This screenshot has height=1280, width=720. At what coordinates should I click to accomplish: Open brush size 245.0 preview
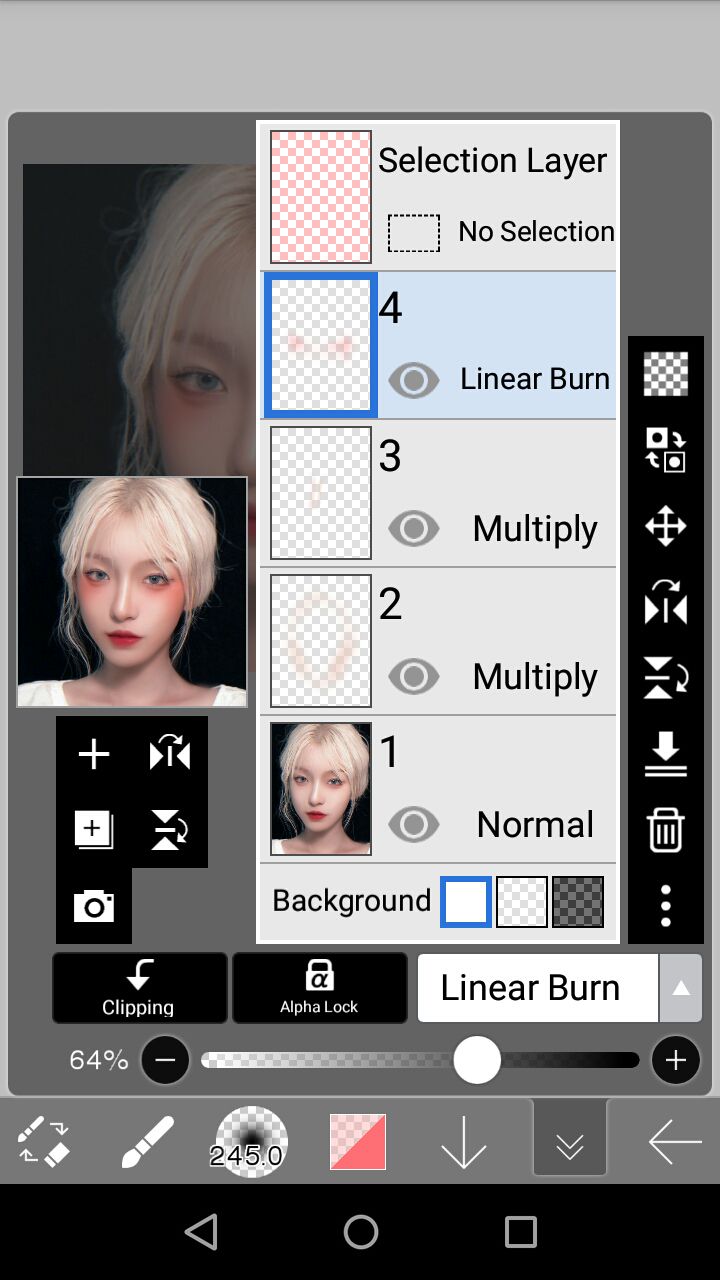(x=251, y=1141)
